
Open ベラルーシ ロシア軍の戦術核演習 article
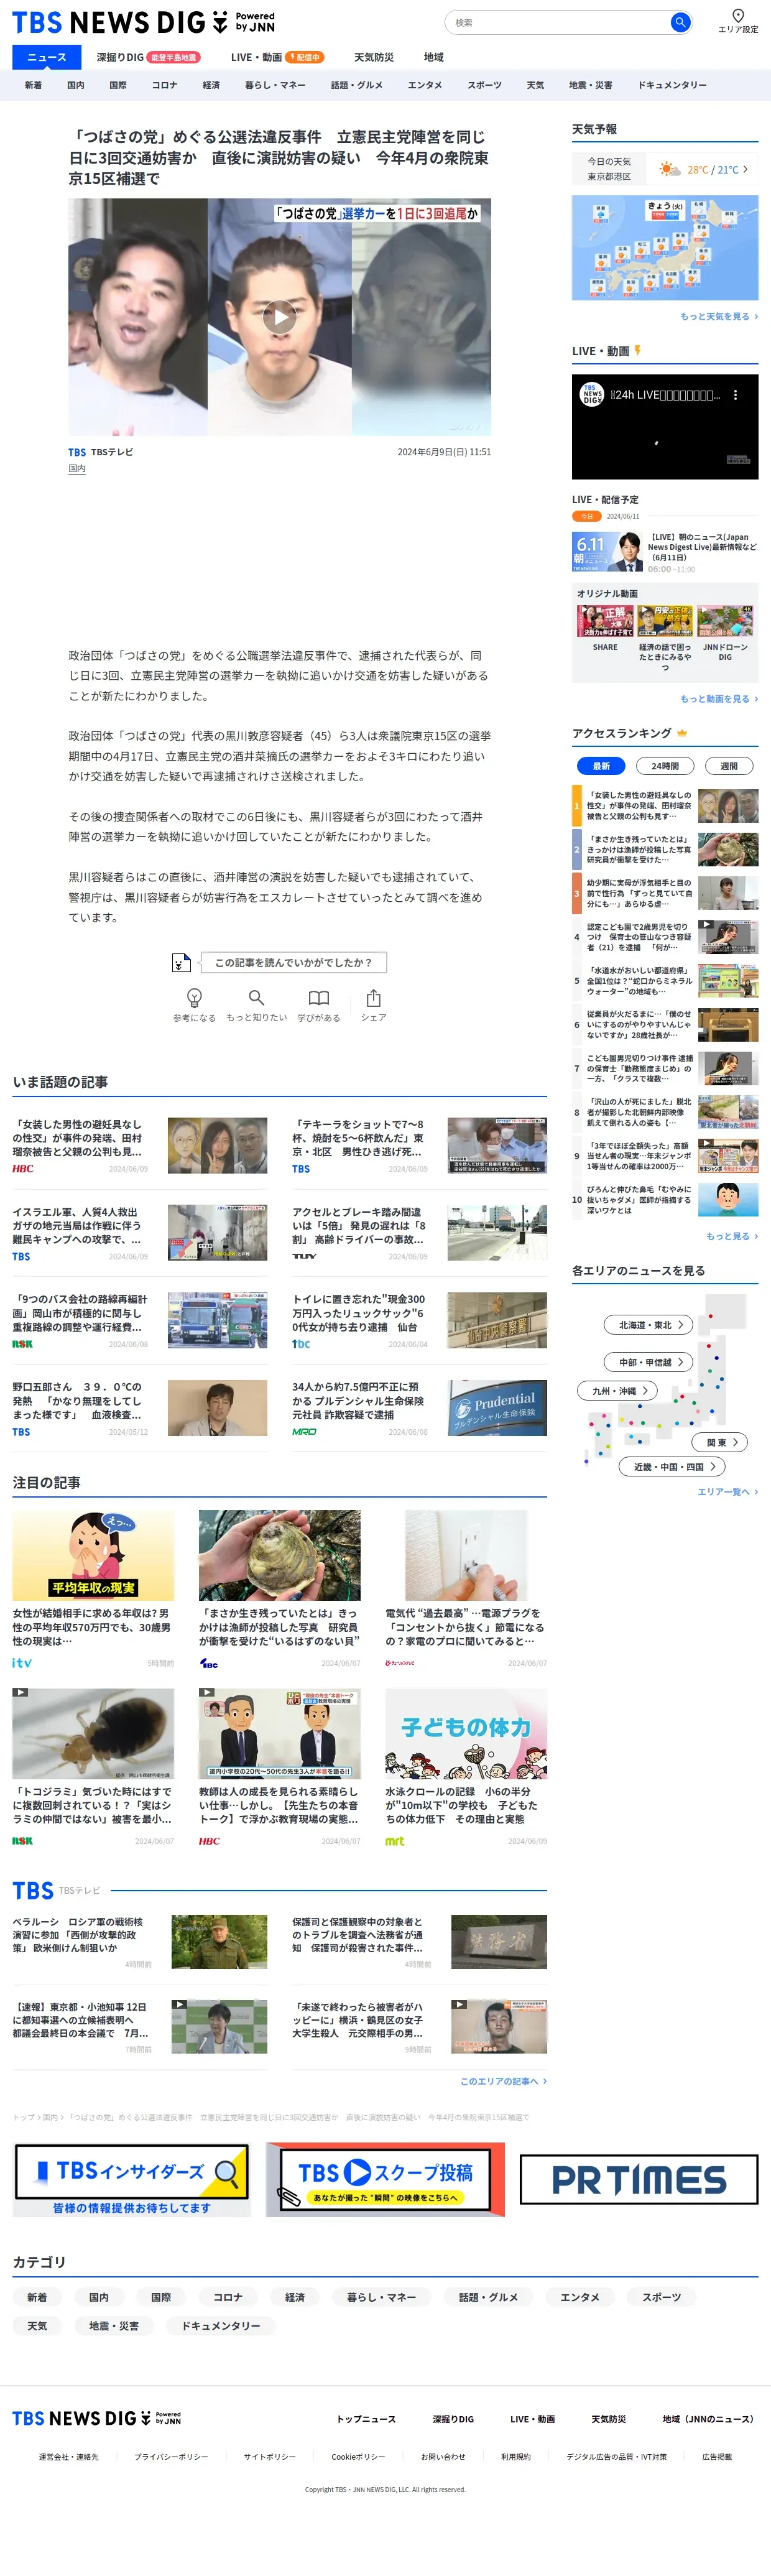[140, 1942]
